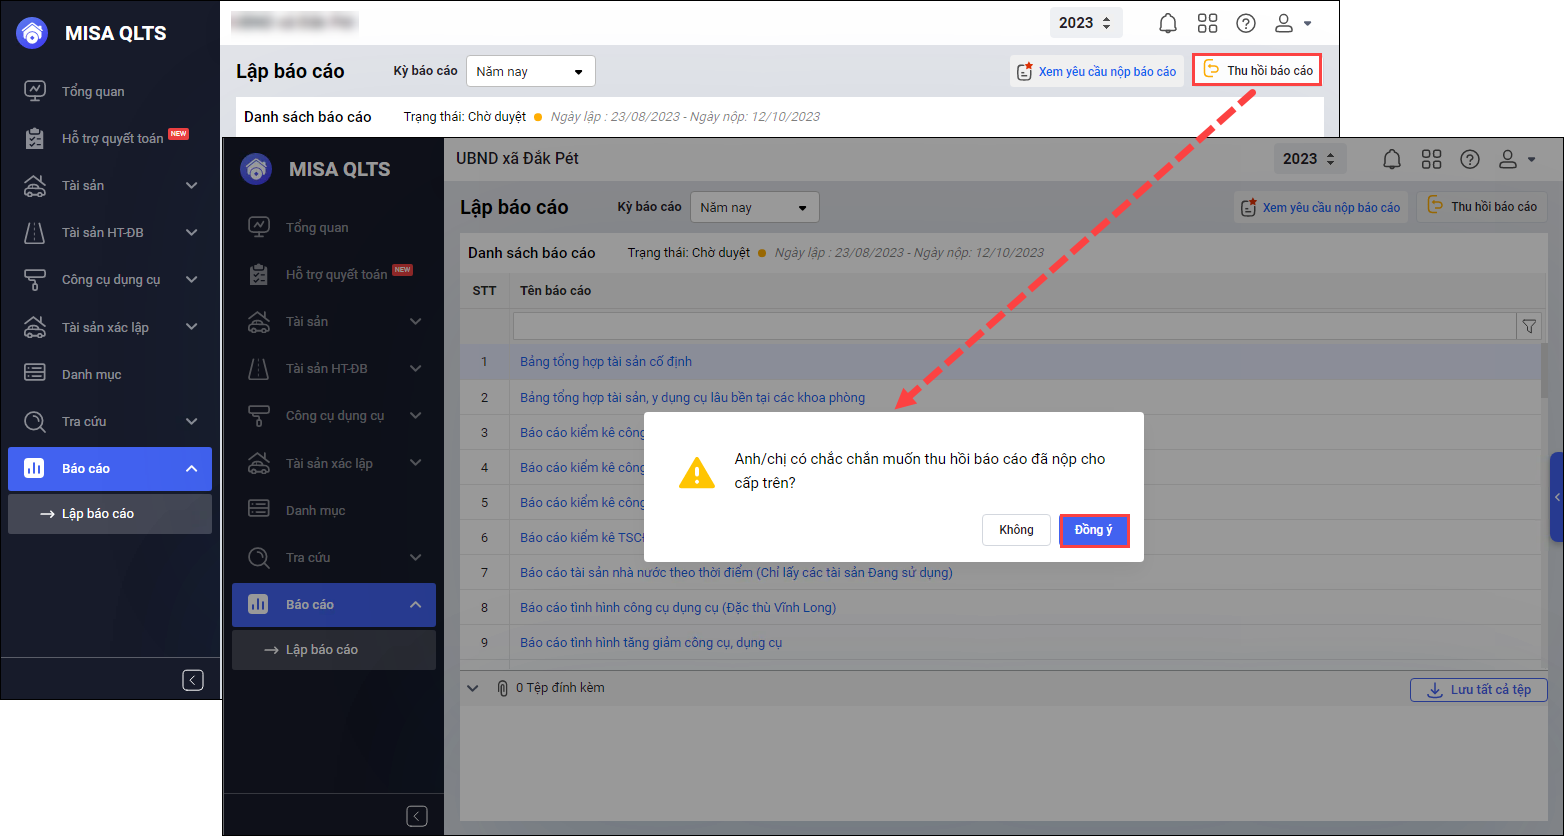Viewport: 1564px width, 836px height.
Task: Select Lập báo cáo submenu, back window
Action: click(110, 514)
